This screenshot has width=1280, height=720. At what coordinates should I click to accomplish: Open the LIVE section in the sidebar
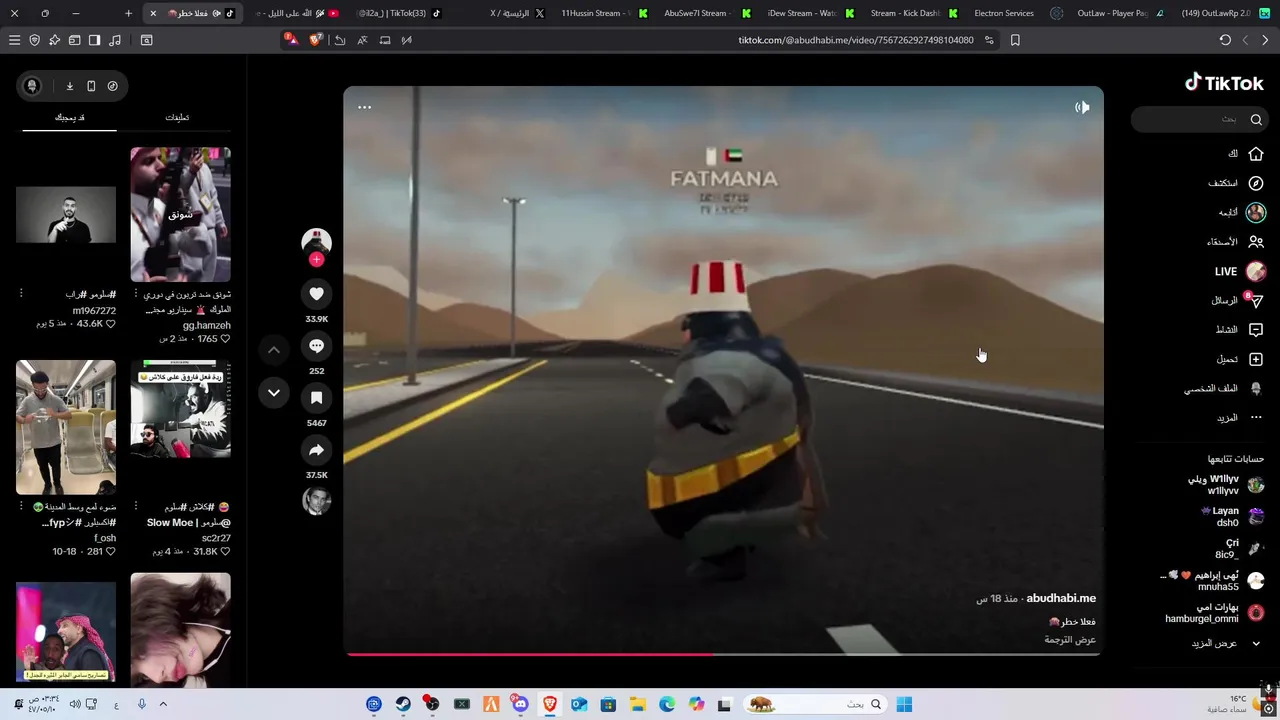pyautogui.click(x=1240, y=271)
